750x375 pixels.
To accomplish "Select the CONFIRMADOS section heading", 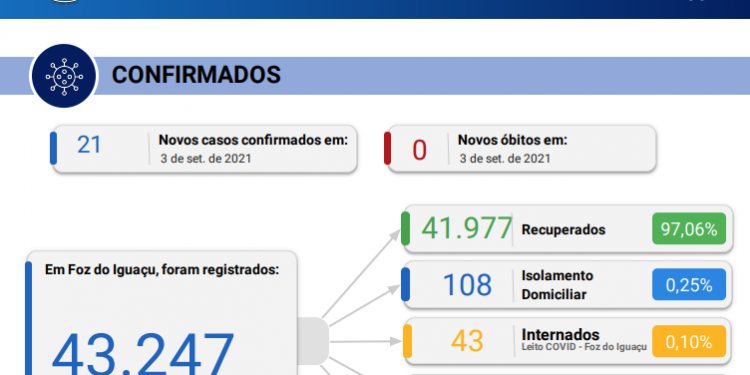I will pos(196,75).
